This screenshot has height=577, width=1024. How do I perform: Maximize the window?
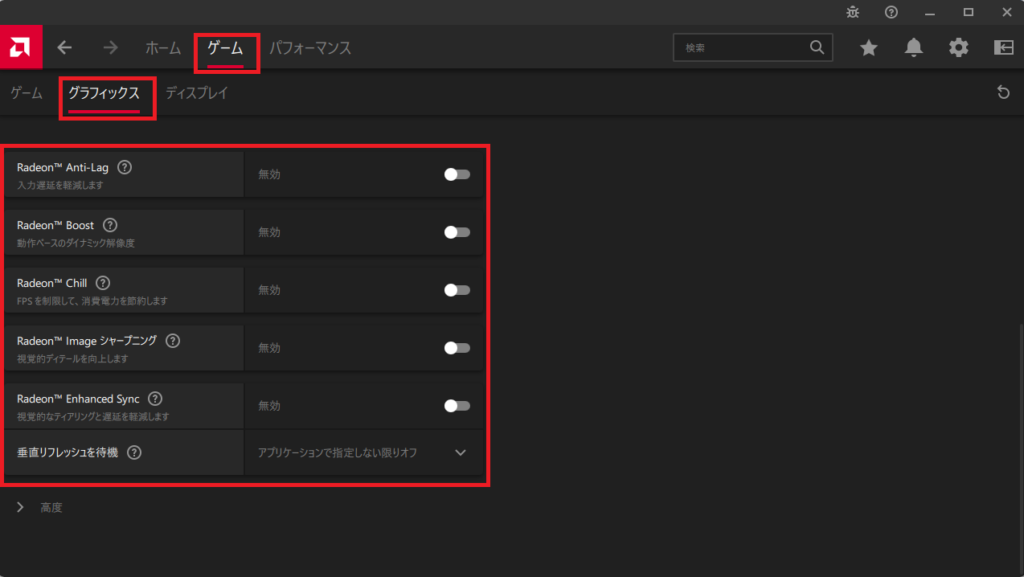tap(968, 12)
